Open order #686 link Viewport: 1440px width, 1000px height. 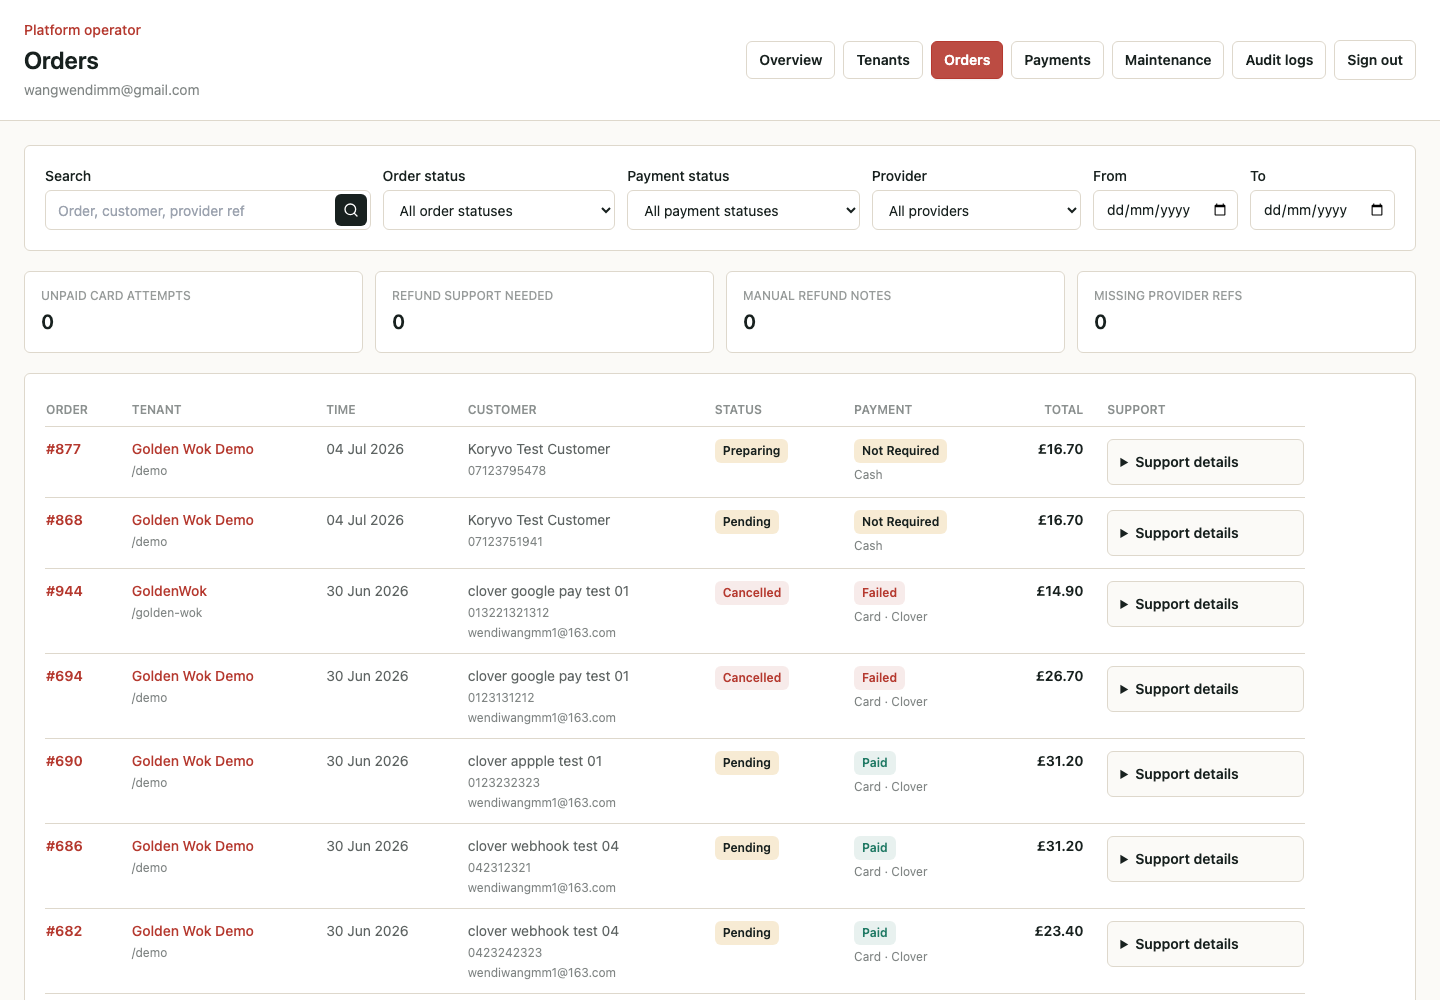click(64, 846)
